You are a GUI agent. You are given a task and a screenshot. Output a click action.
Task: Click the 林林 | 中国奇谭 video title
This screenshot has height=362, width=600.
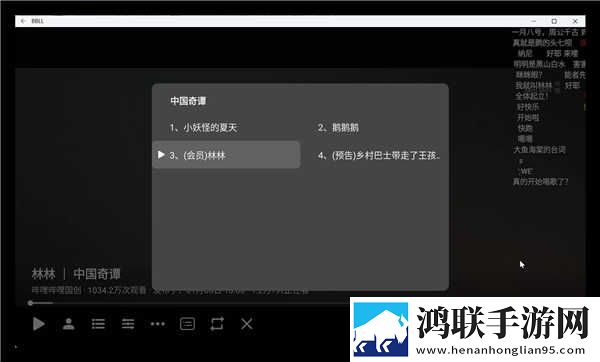(x=76, y=274)
